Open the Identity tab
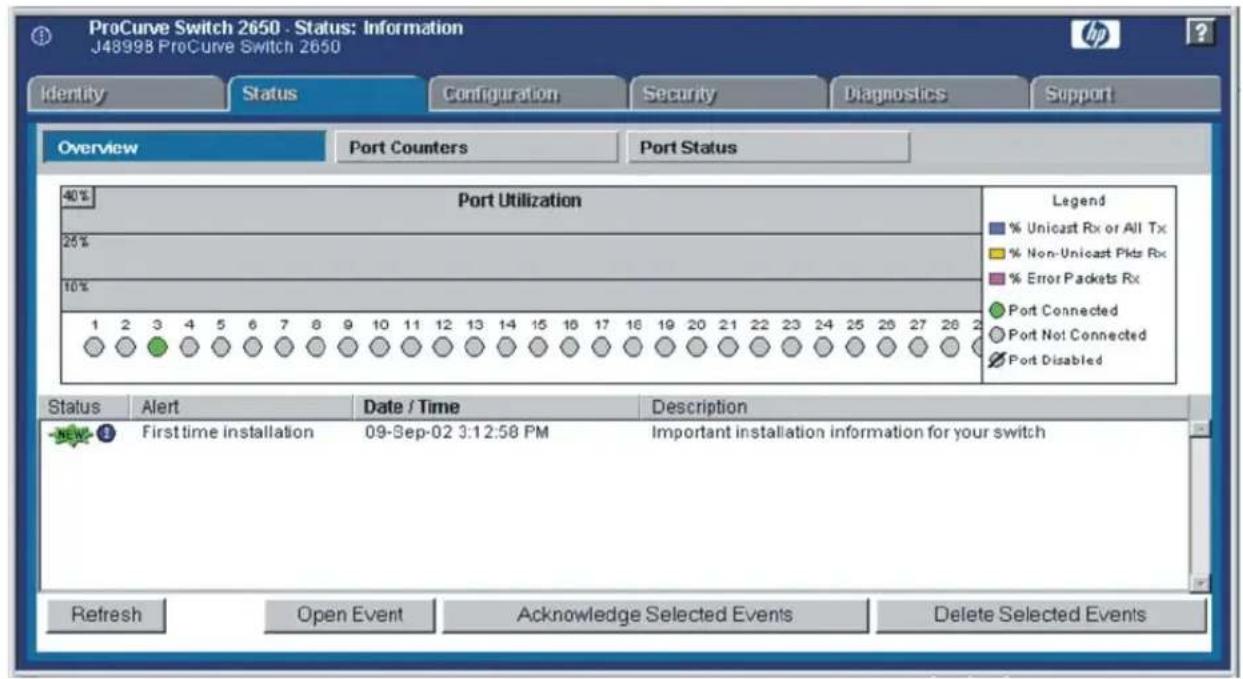Screen dimensions: 1243x679 [125, 94]
